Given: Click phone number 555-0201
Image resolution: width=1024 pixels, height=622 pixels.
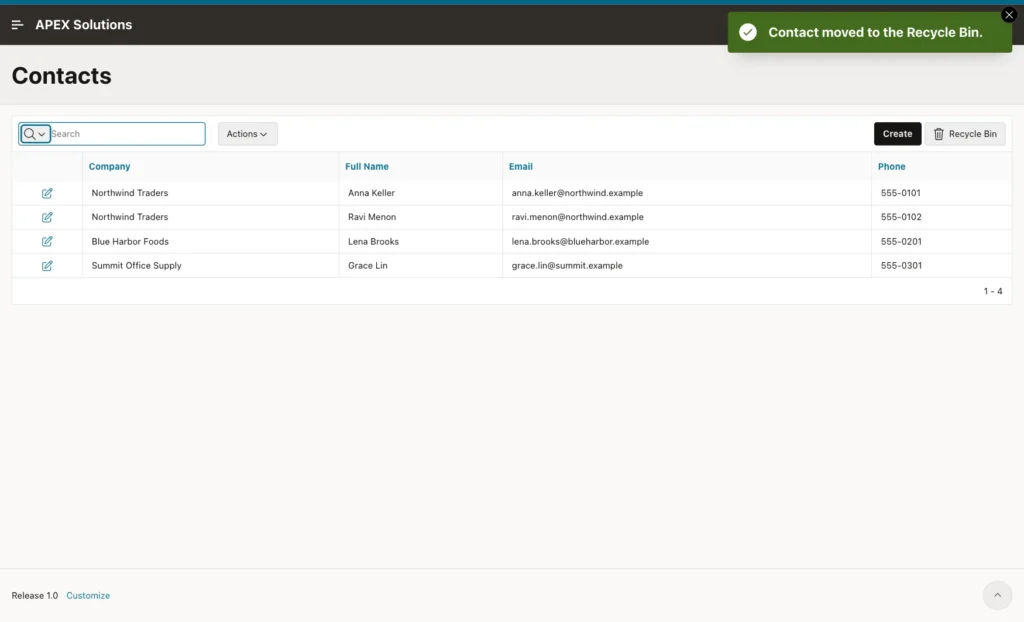Looking at the screenshot, I should point(901,242).
